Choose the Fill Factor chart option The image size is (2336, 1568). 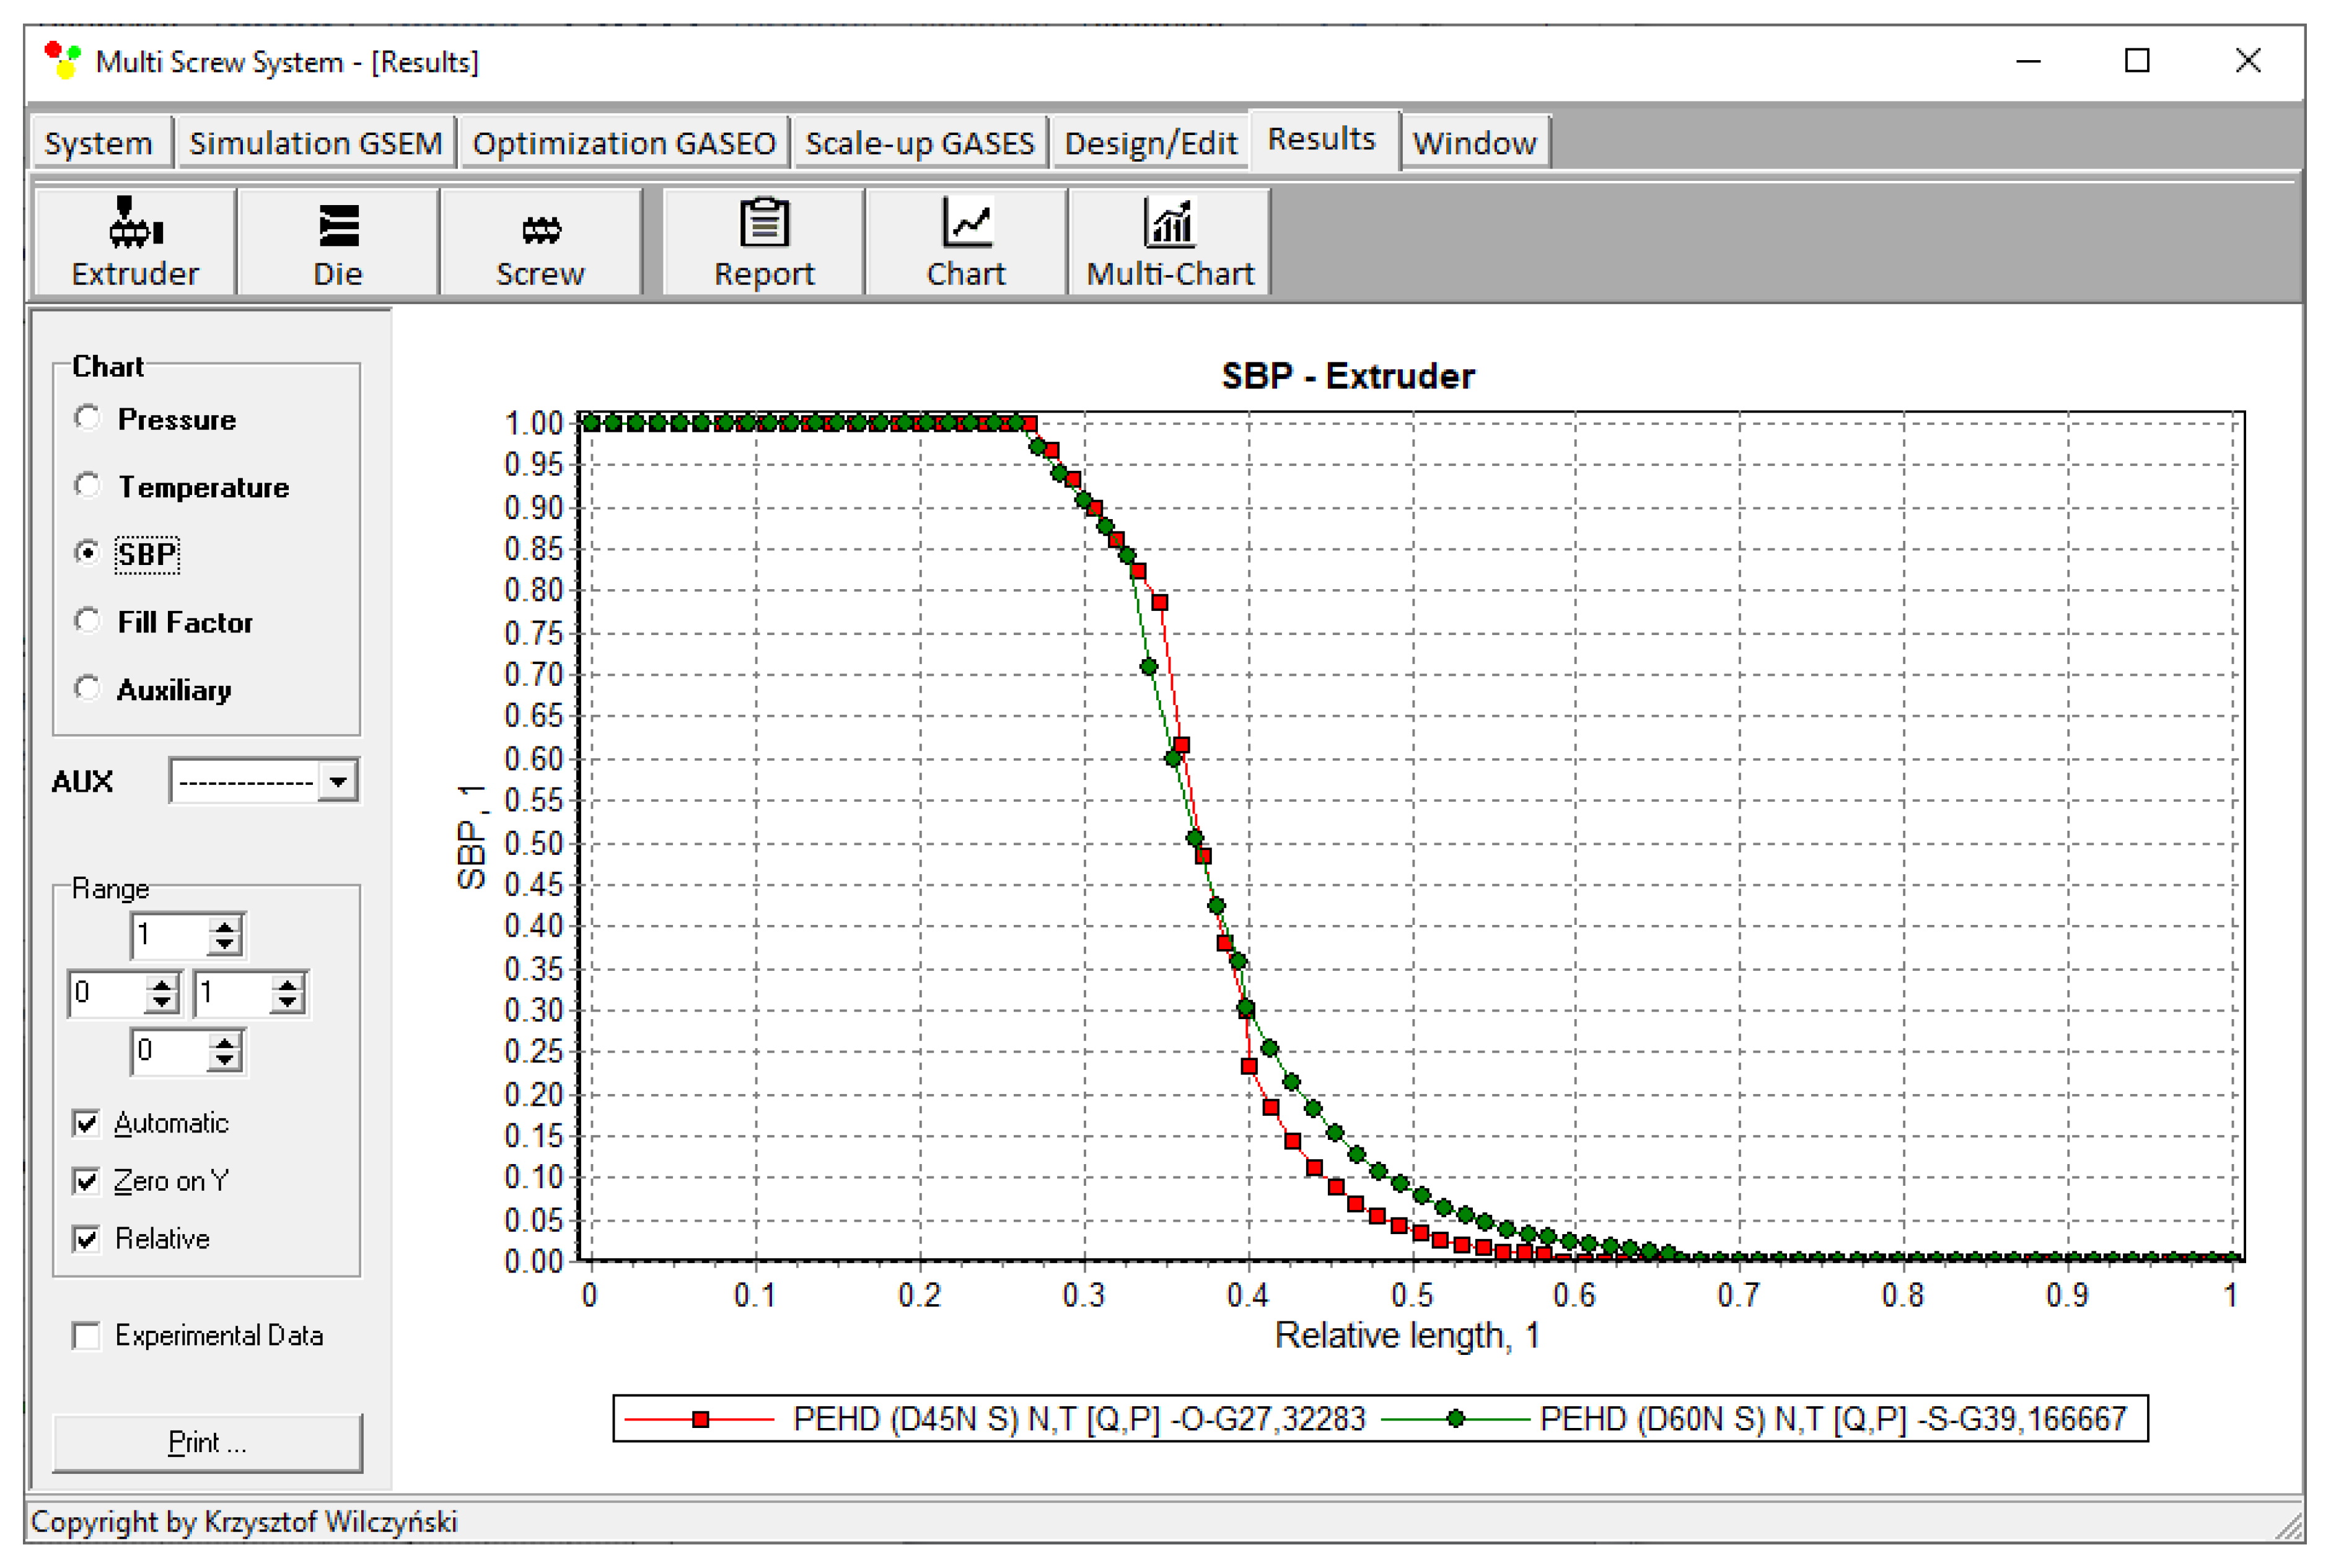point(88,621)
